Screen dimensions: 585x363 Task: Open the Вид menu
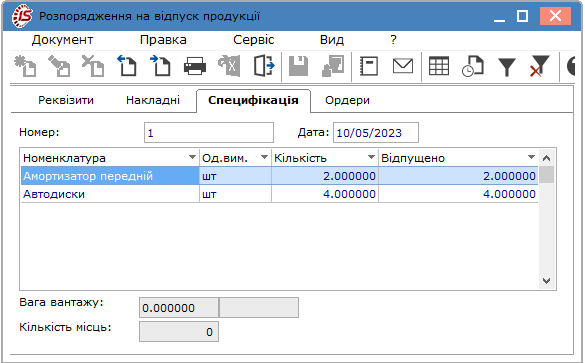[332, 40]
